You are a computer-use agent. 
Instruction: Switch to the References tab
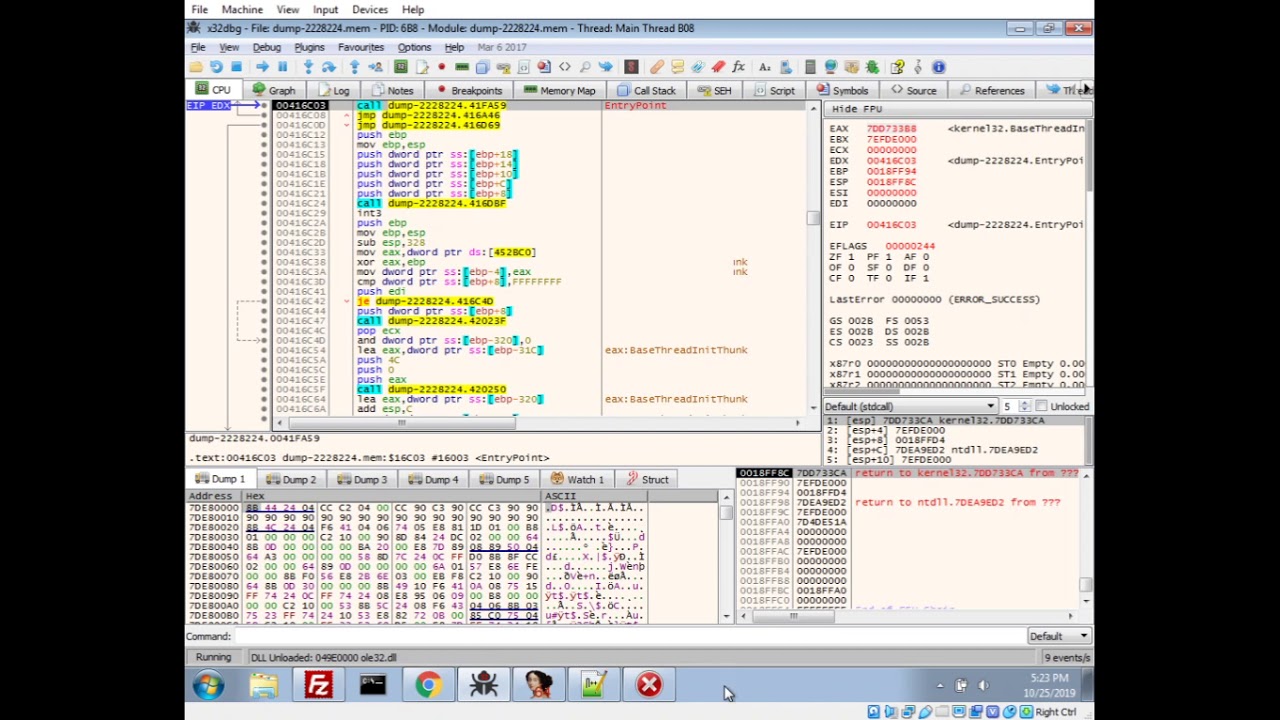tap(990, 90)
